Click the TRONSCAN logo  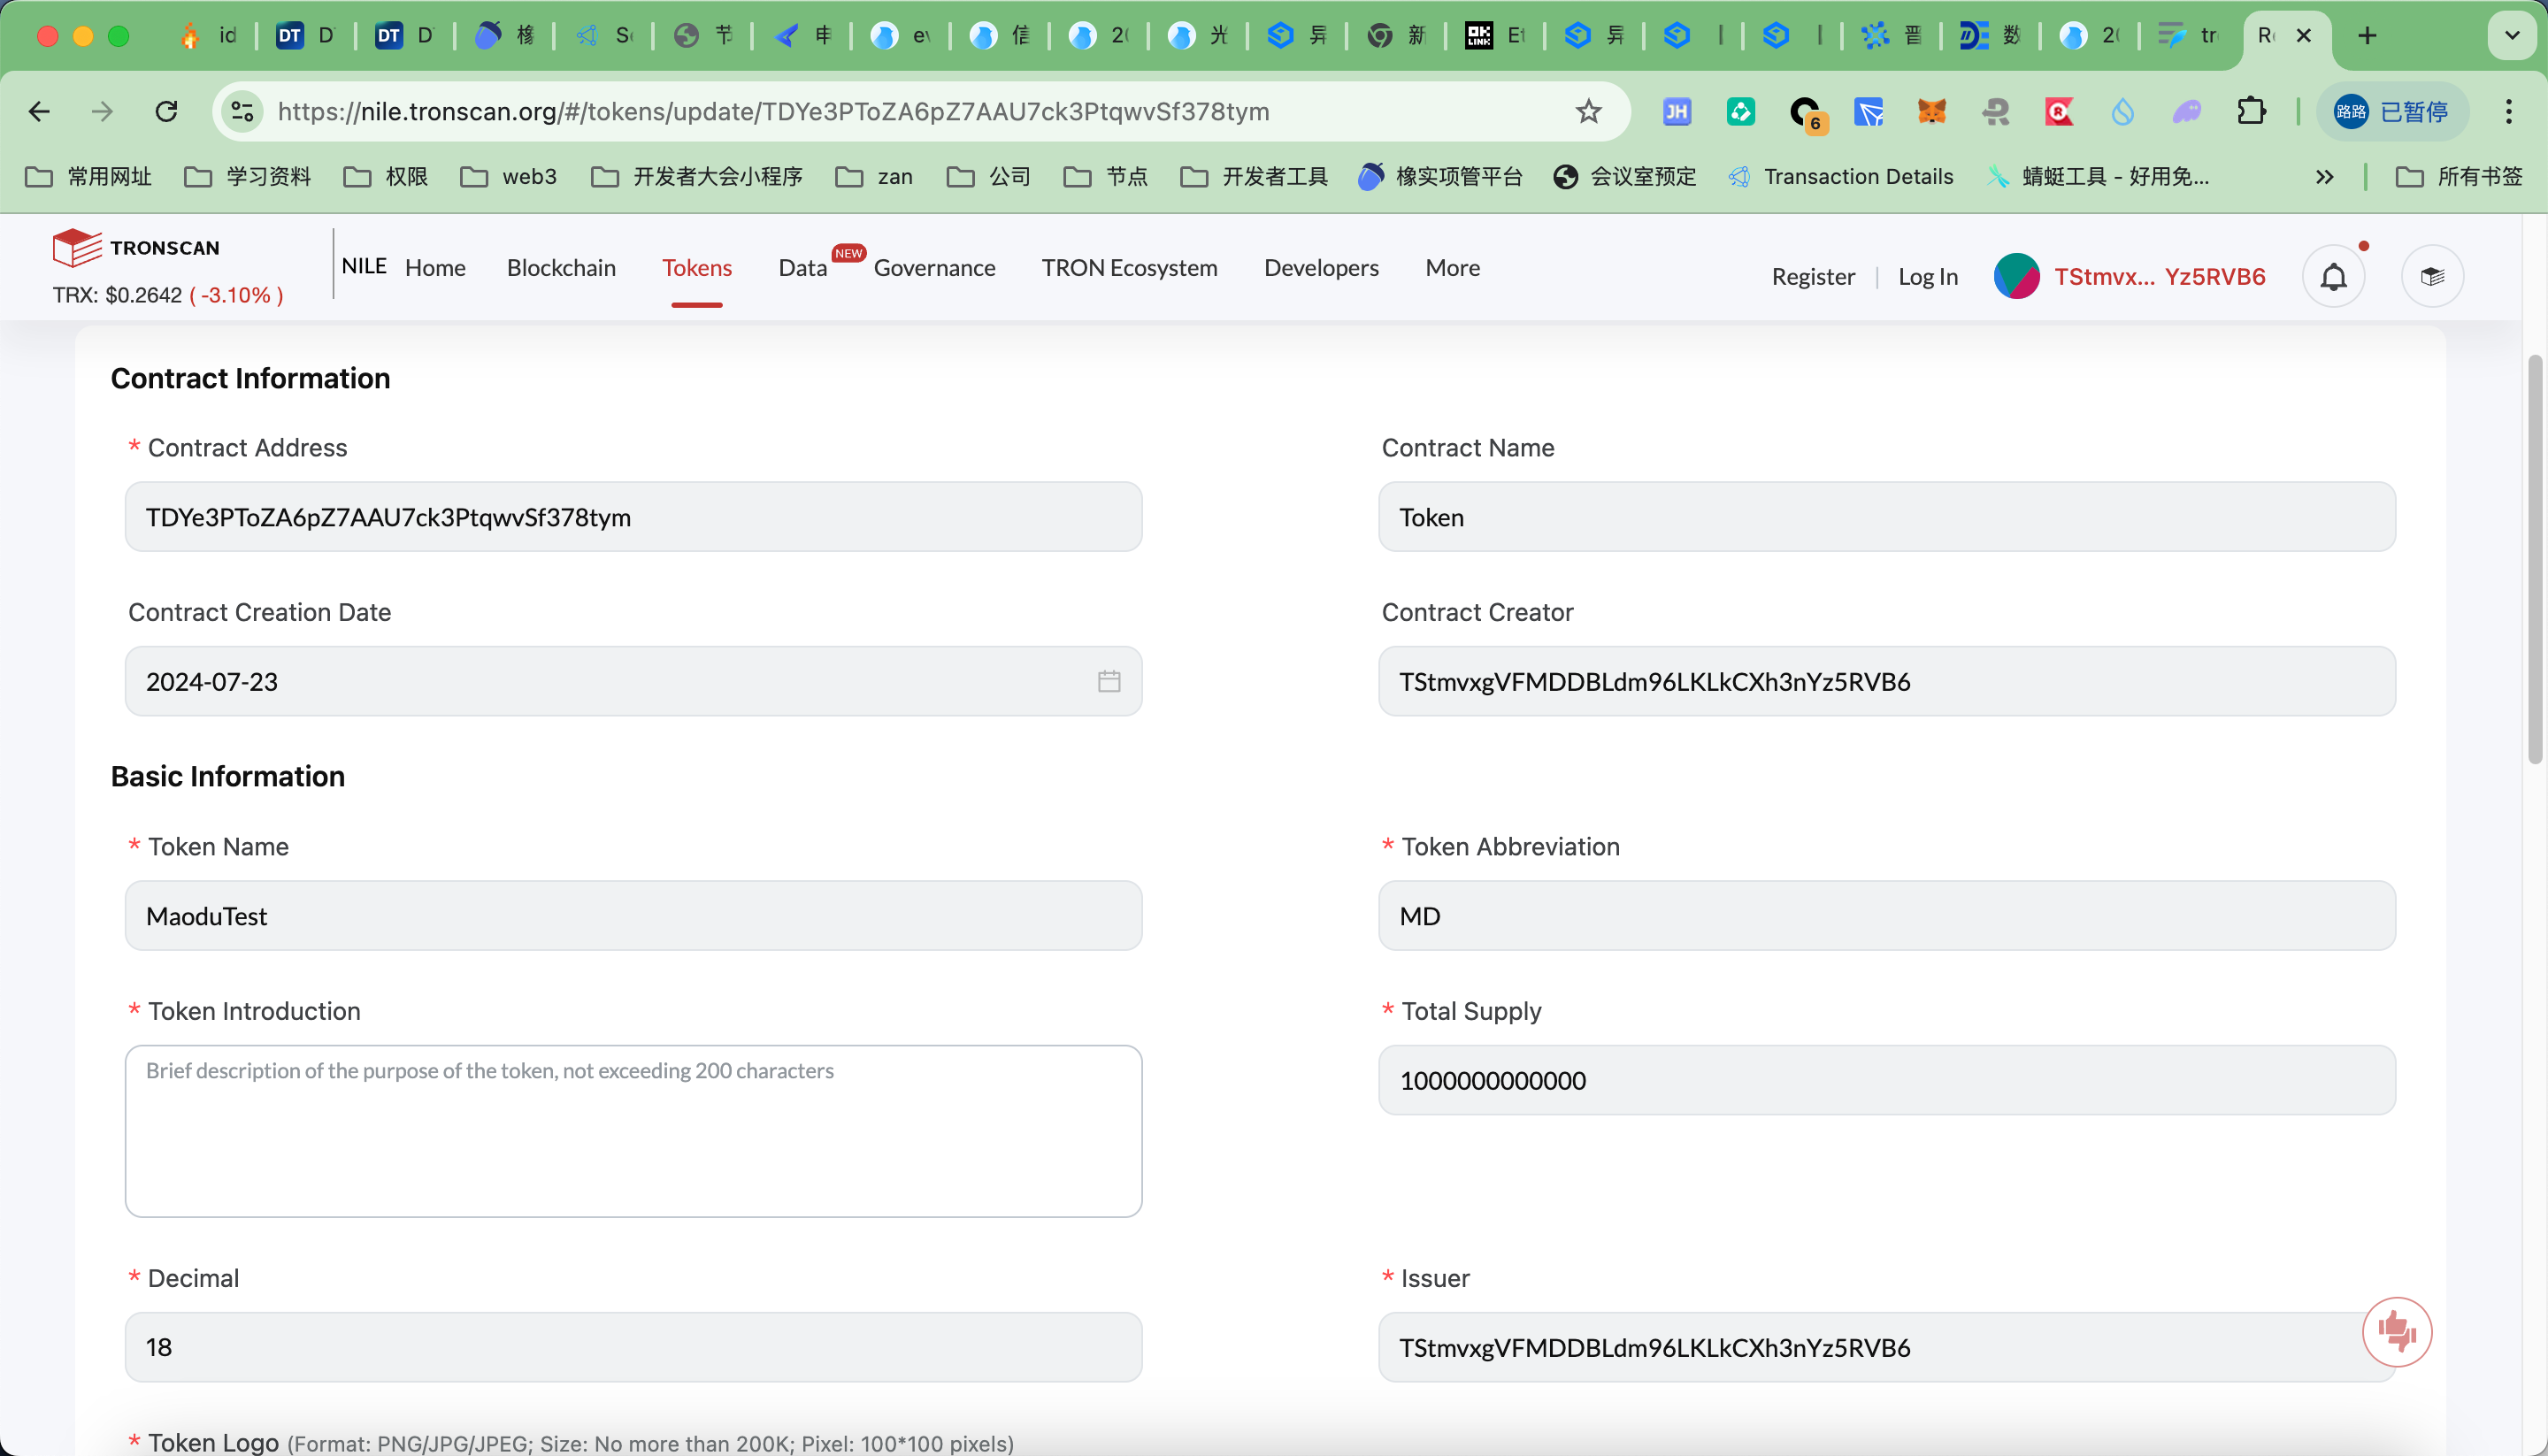click(136, 247)
